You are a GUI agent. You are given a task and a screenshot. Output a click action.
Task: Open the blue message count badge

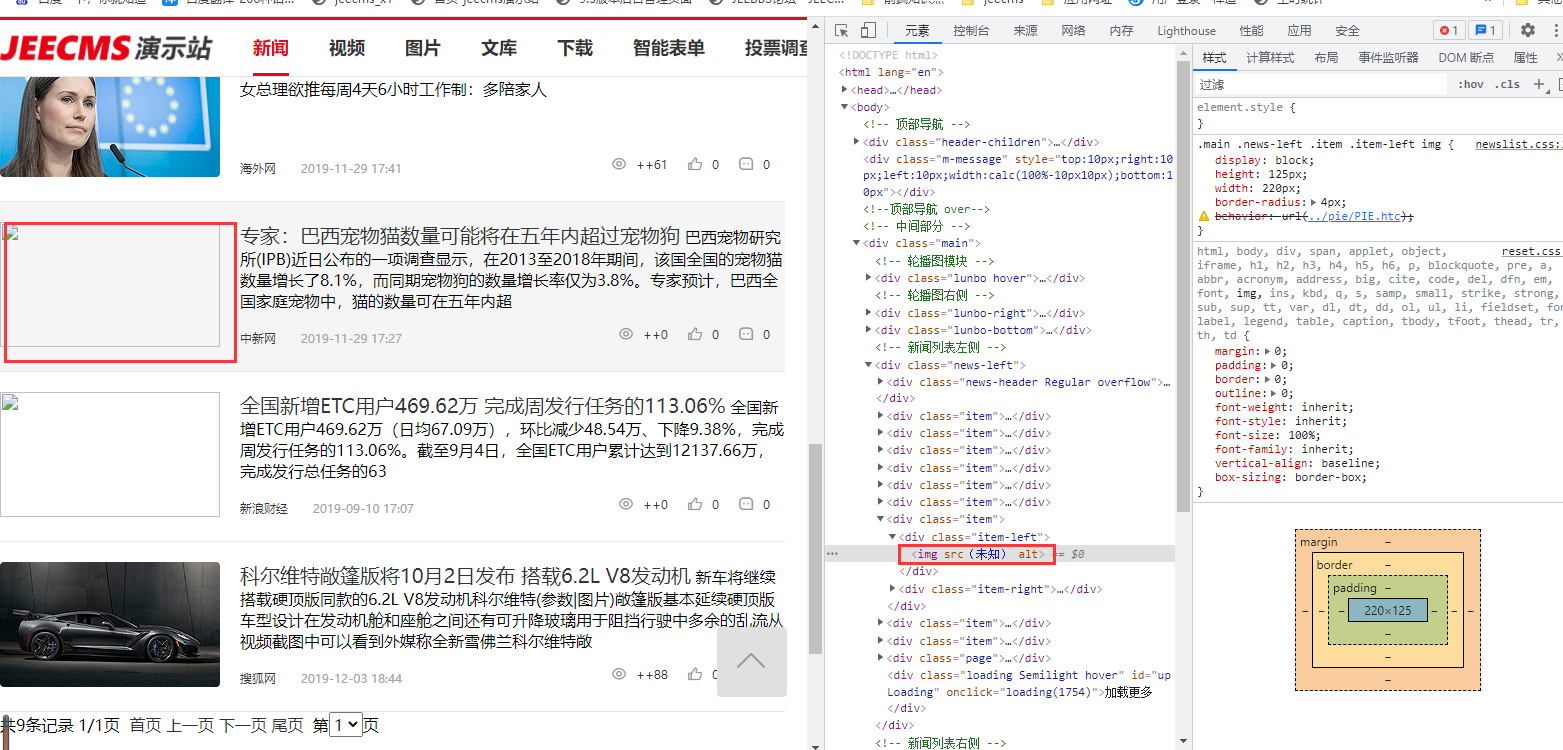pyautogui.click(x=1486, y=30)
